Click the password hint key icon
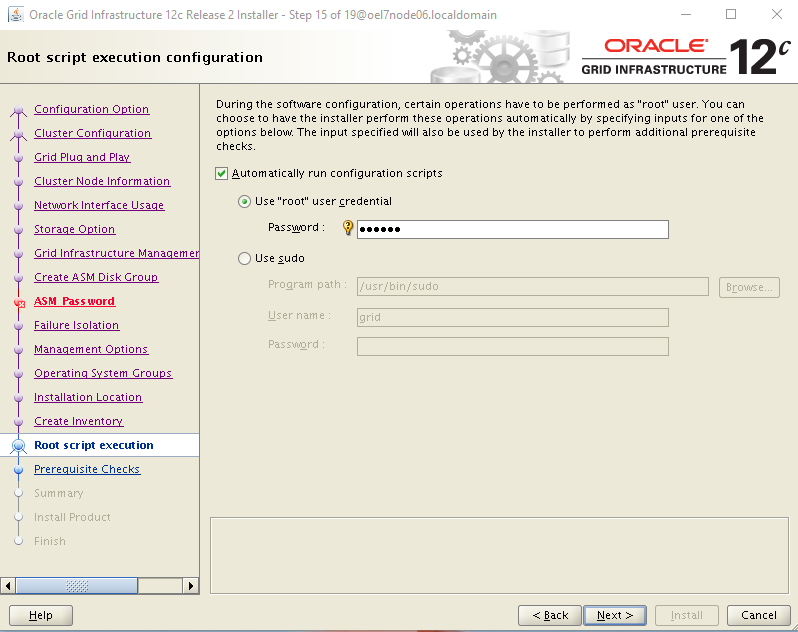Image resolution: width=798 pixels, height=632 pixels. [x=348, y=228]
